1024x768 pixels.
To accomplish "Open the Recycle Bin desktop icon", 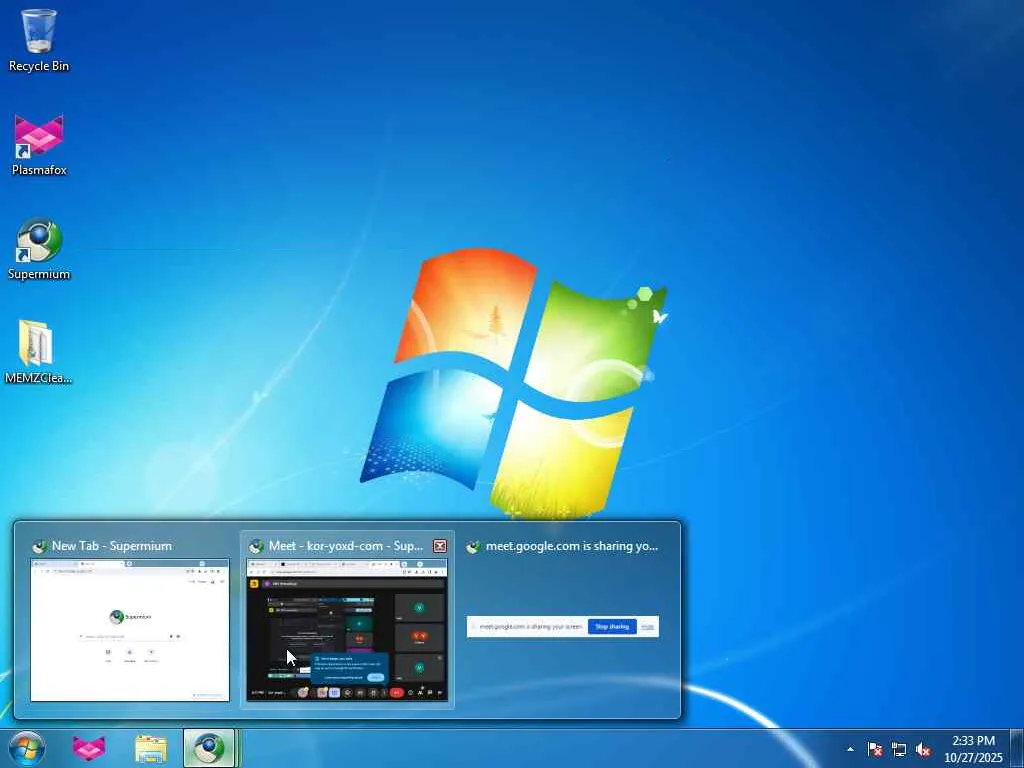I will click(x=39, y=40).
